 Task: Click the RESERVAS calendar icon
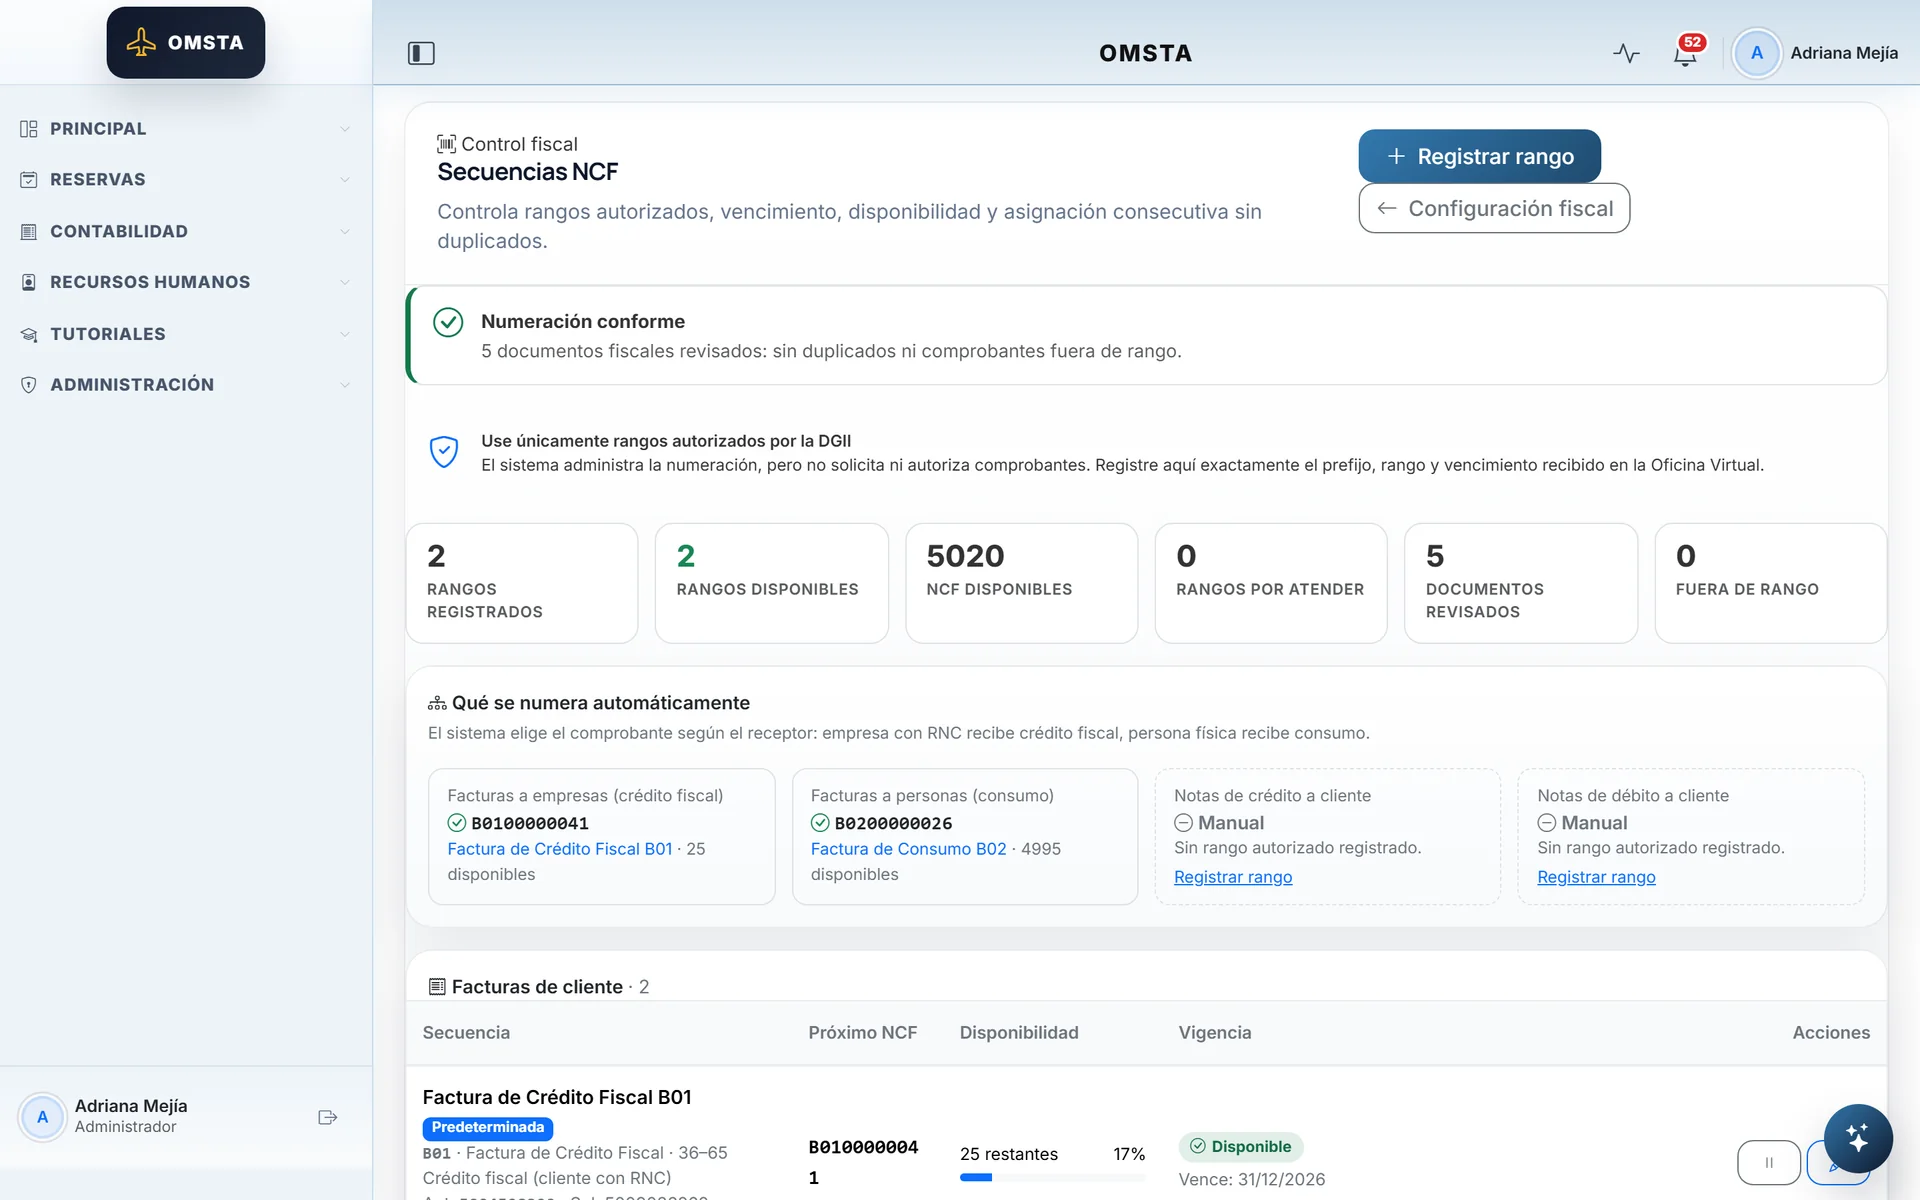29,180
